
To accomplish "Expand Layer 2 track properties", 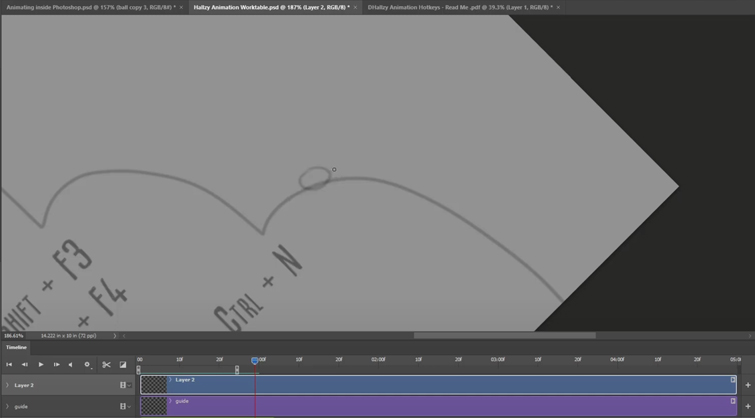I will (7, 385).
